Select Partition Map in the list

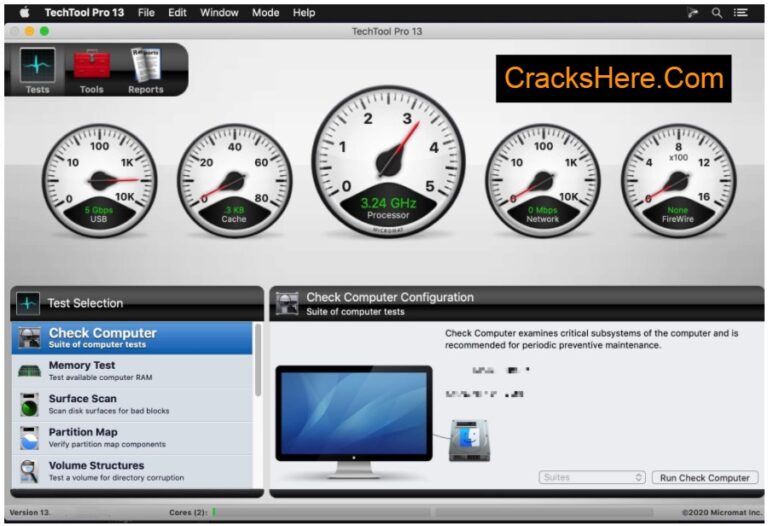coord(132,438)
